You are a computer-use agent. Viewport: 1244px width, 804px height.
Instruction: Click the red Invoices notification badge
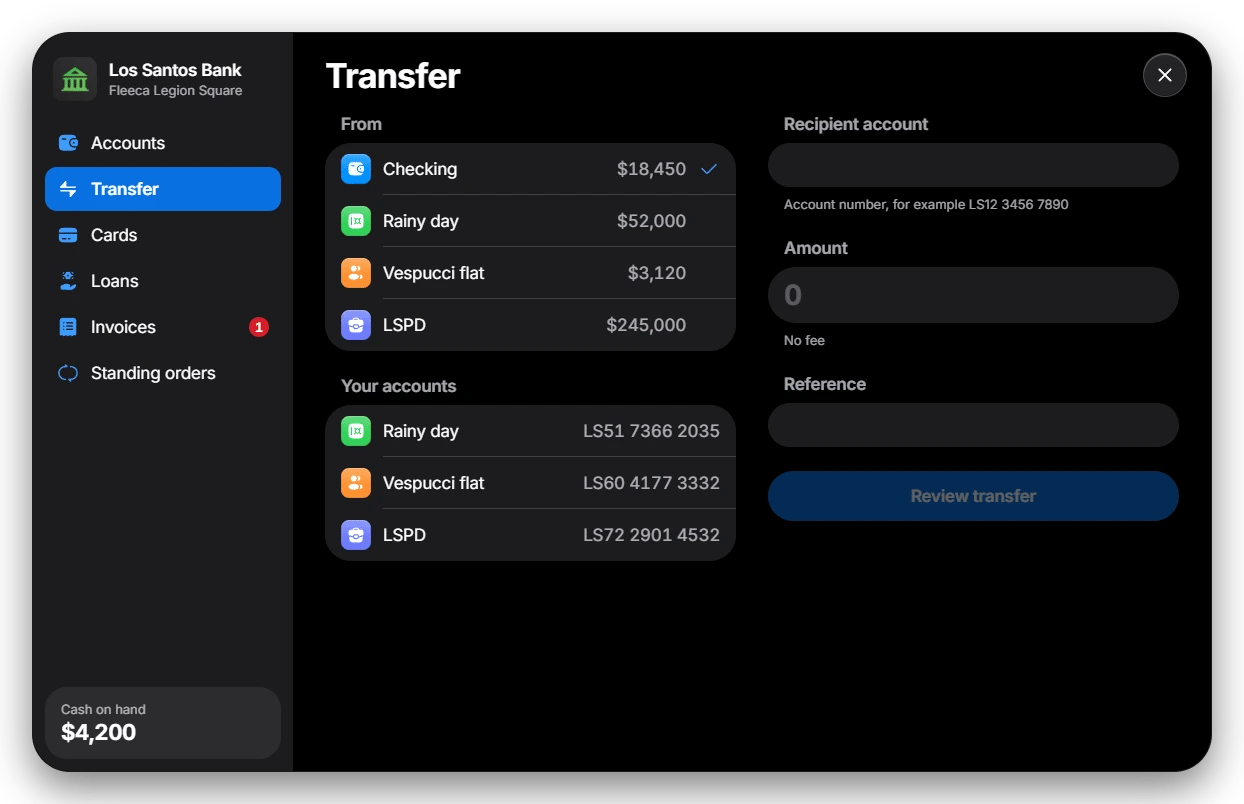[x=259, y=327]
